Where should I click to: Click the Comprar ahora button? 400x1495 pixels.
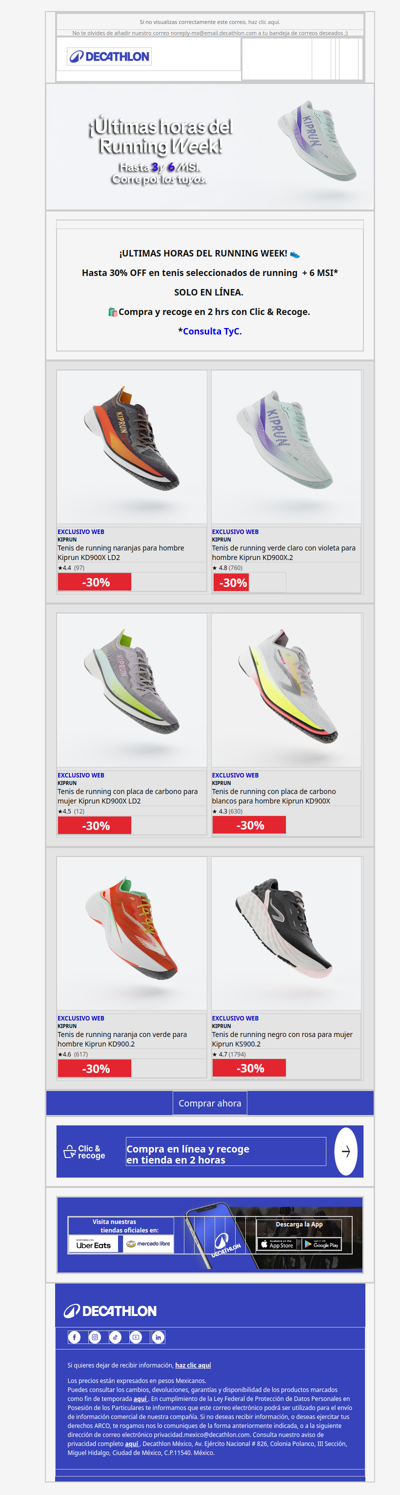[x=210, y=1103]
